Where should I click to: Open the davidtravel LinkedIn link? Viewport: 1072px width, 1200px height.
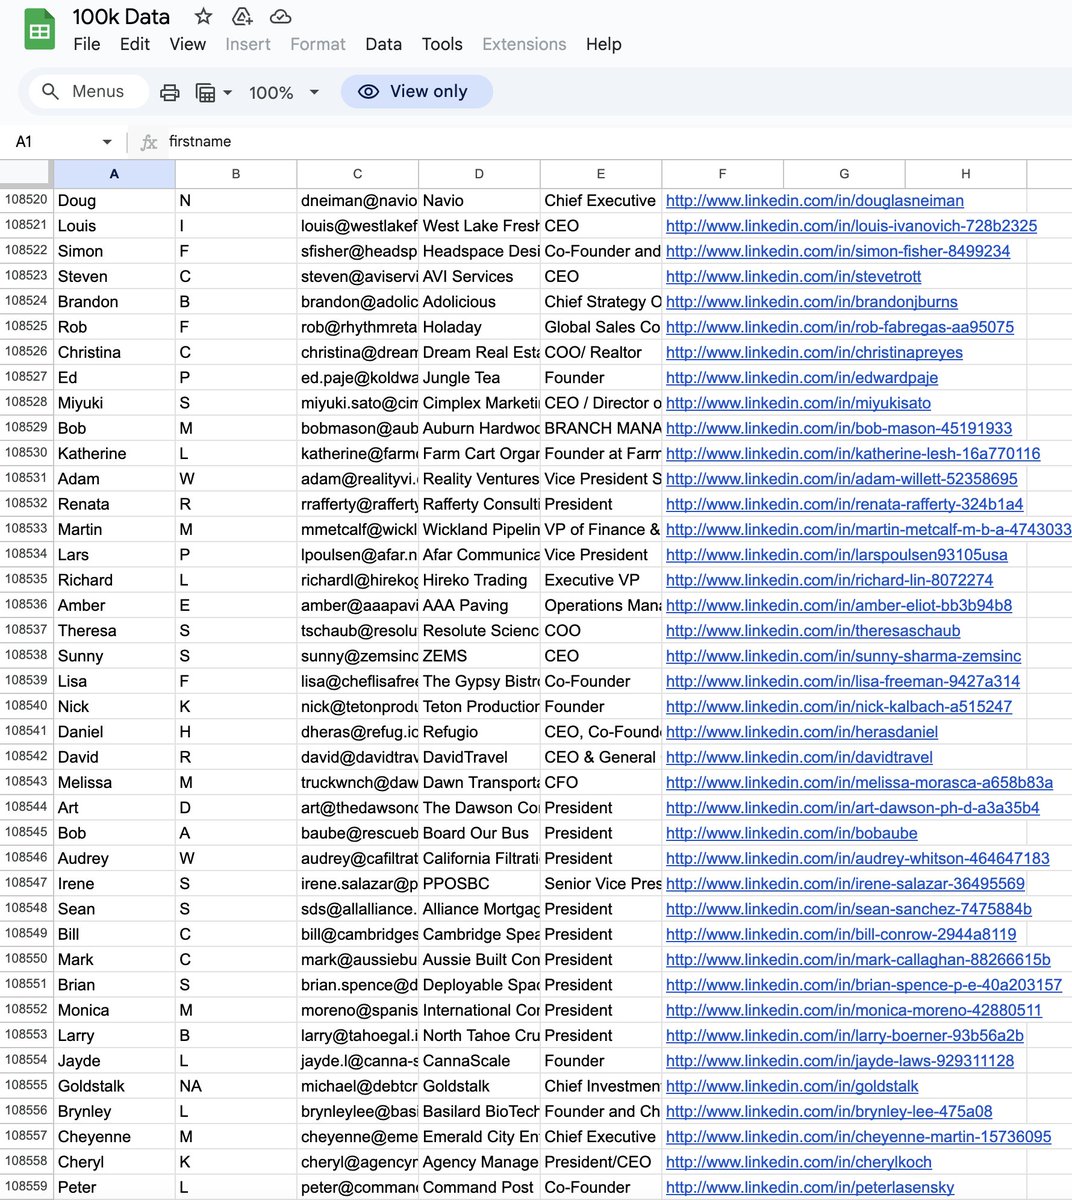tap(799, 757)
